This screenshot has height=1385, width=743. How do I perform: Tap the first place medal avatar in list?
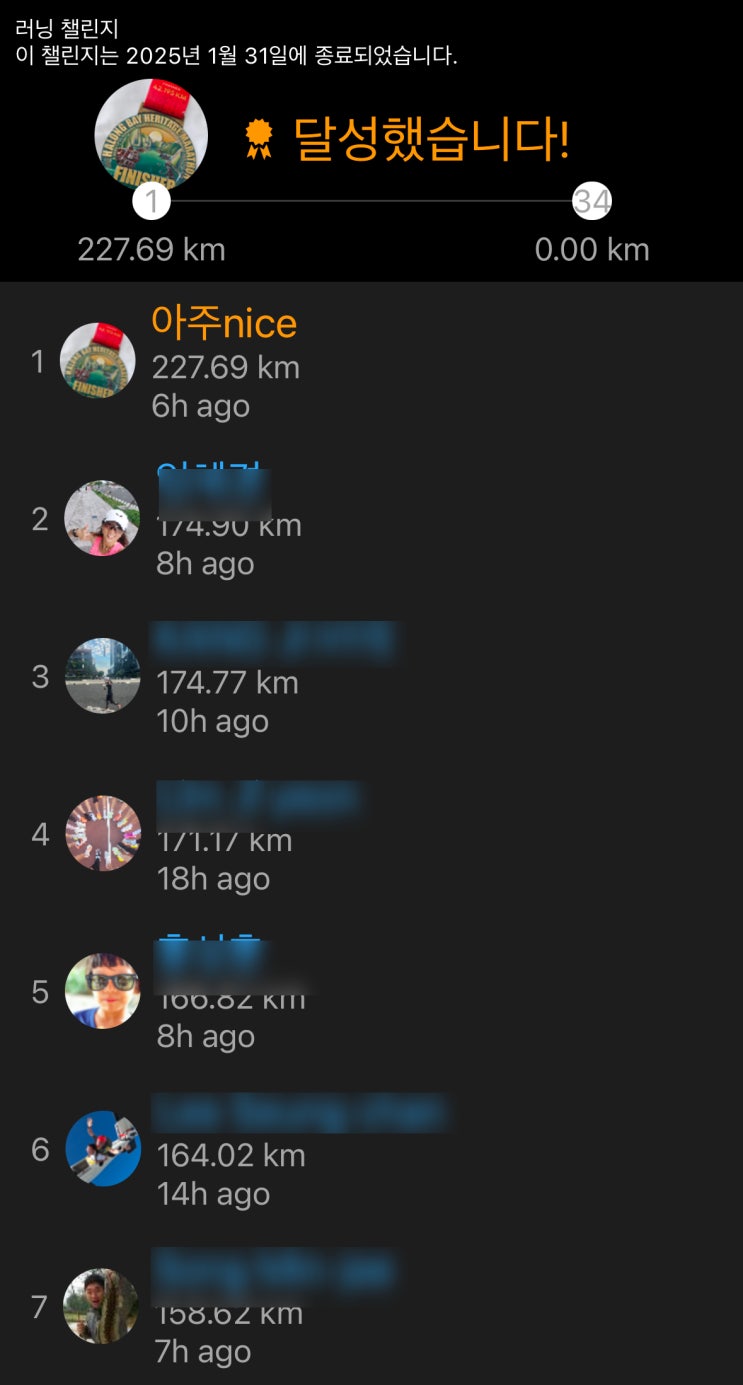click(x=98, y=361)
